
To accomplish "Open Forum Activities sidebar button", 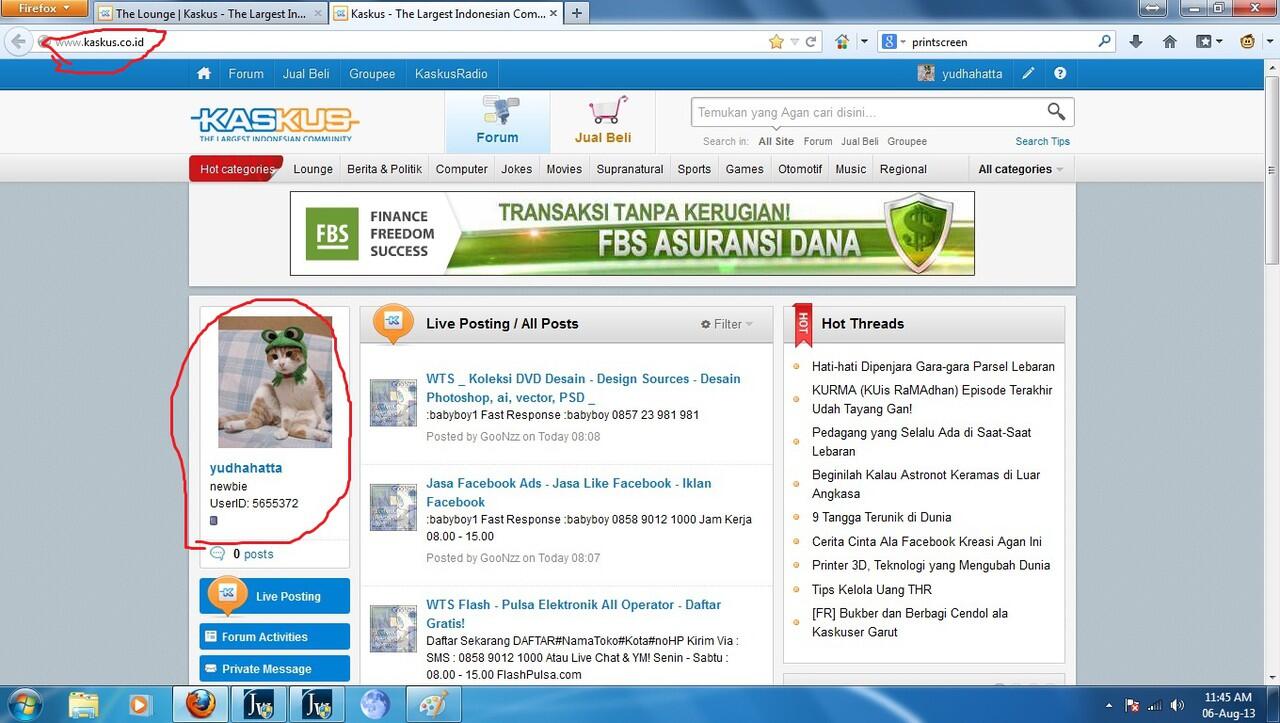I will 275,636.
